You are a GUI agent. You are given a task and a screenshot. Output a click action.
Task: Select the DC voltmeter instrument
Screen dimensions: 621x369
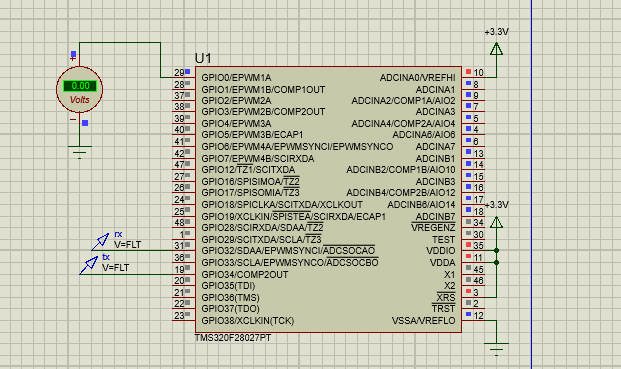[80, 89]
